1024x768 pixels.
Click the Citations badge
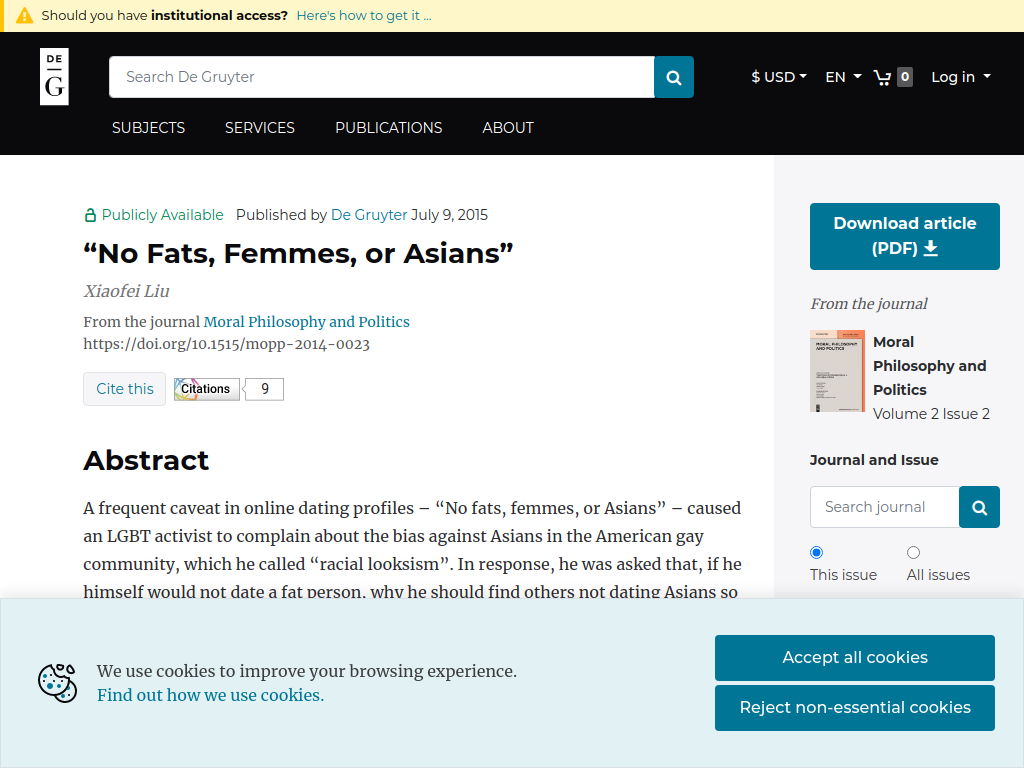[206, 389]
